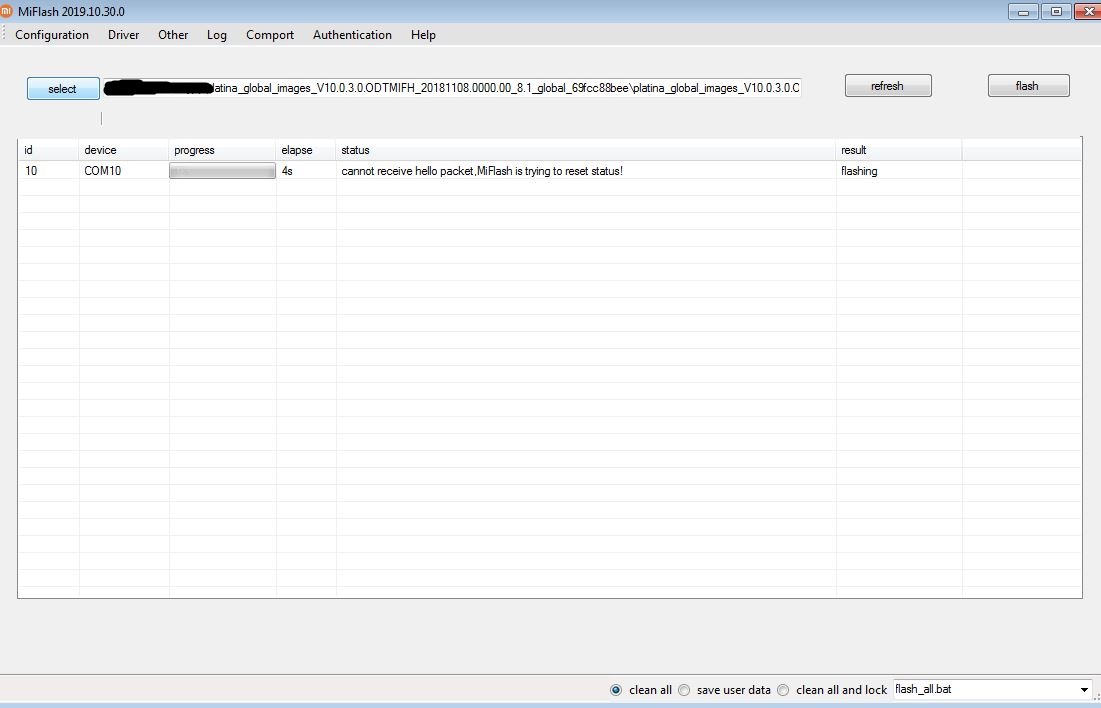The height and width of the screenshot is (708, 1101).
Task: Select the COM10 device row
Action: pyautogui.click(x=100, y=172)
